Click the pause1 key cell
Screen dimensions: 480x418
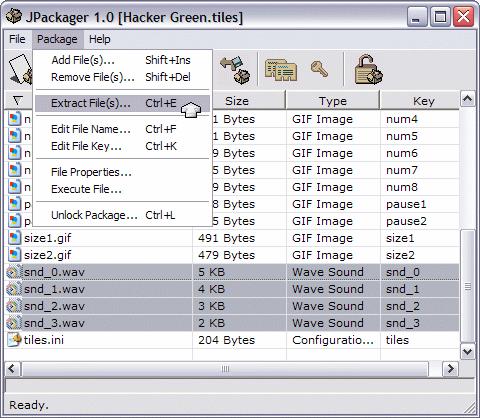tap(406, 204)
